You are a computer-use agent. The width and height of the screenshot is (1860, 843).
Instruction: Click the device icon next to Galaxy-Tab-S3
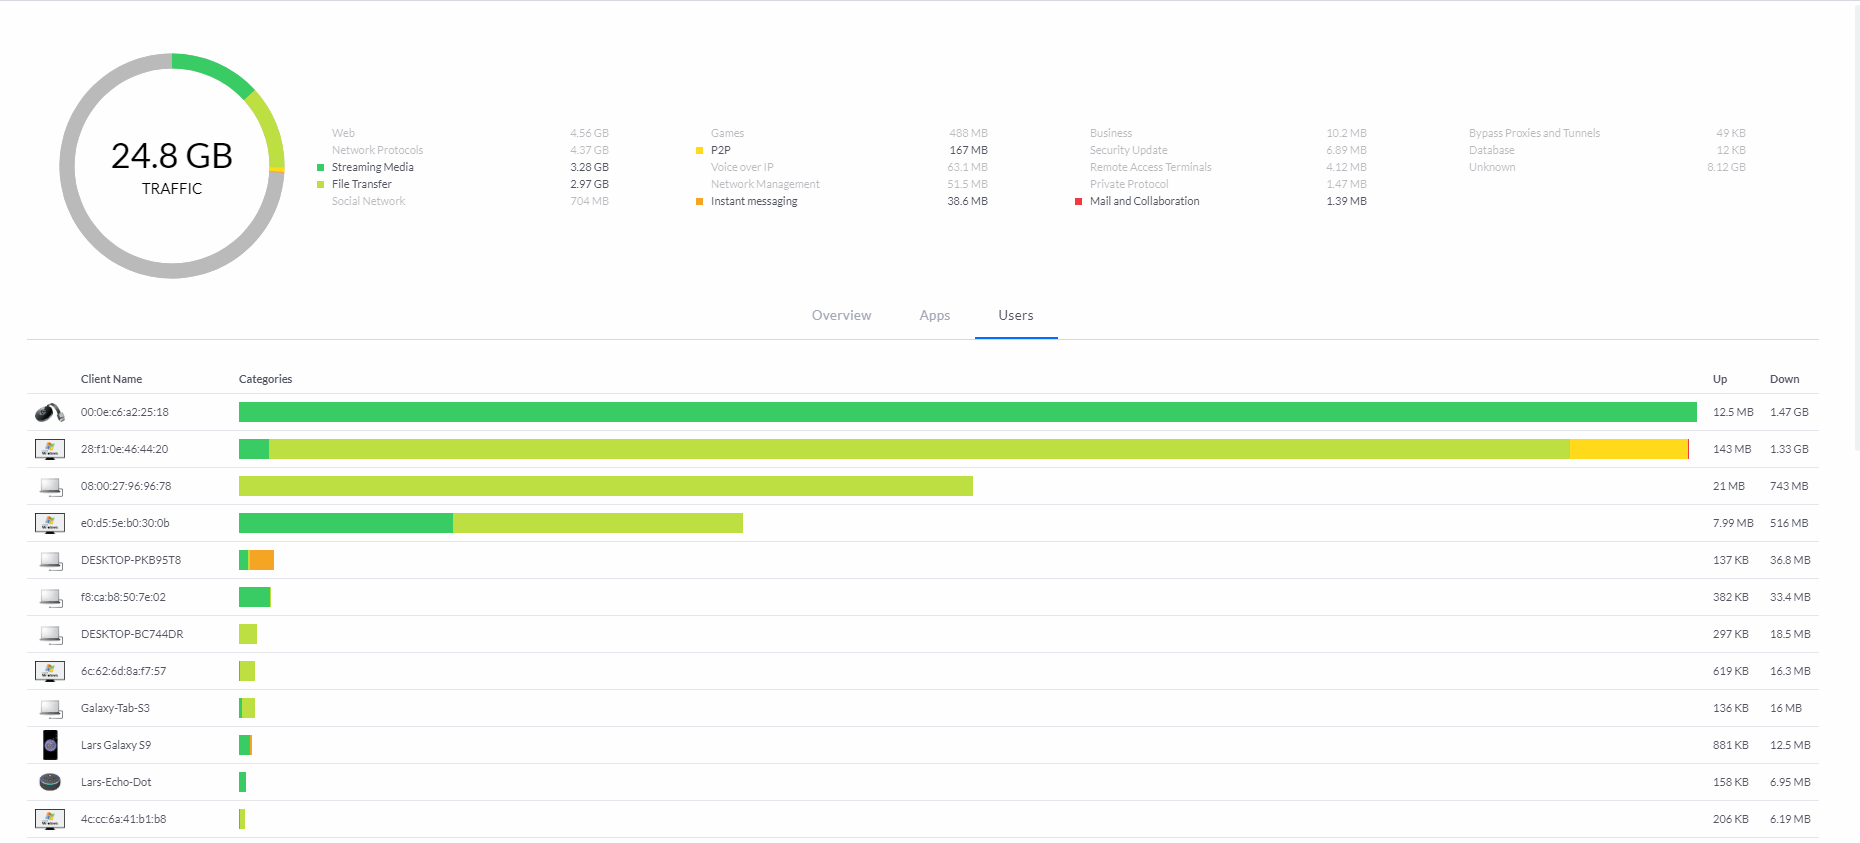tap(50, 708)
